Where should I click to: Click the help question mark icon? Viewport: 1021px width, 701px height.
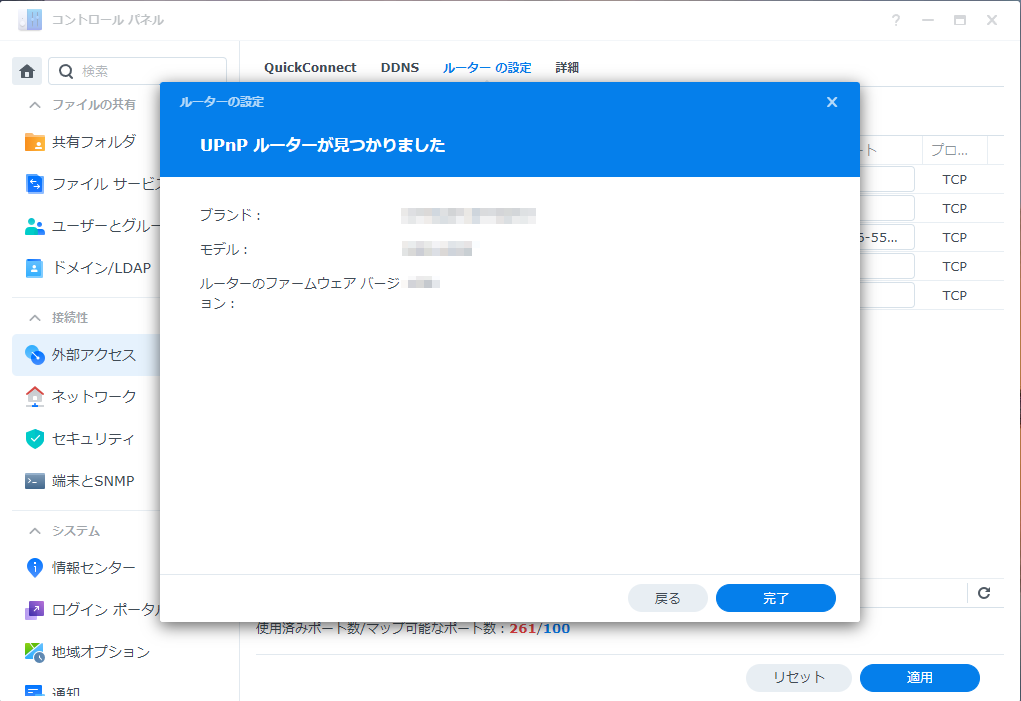(896, 20)
